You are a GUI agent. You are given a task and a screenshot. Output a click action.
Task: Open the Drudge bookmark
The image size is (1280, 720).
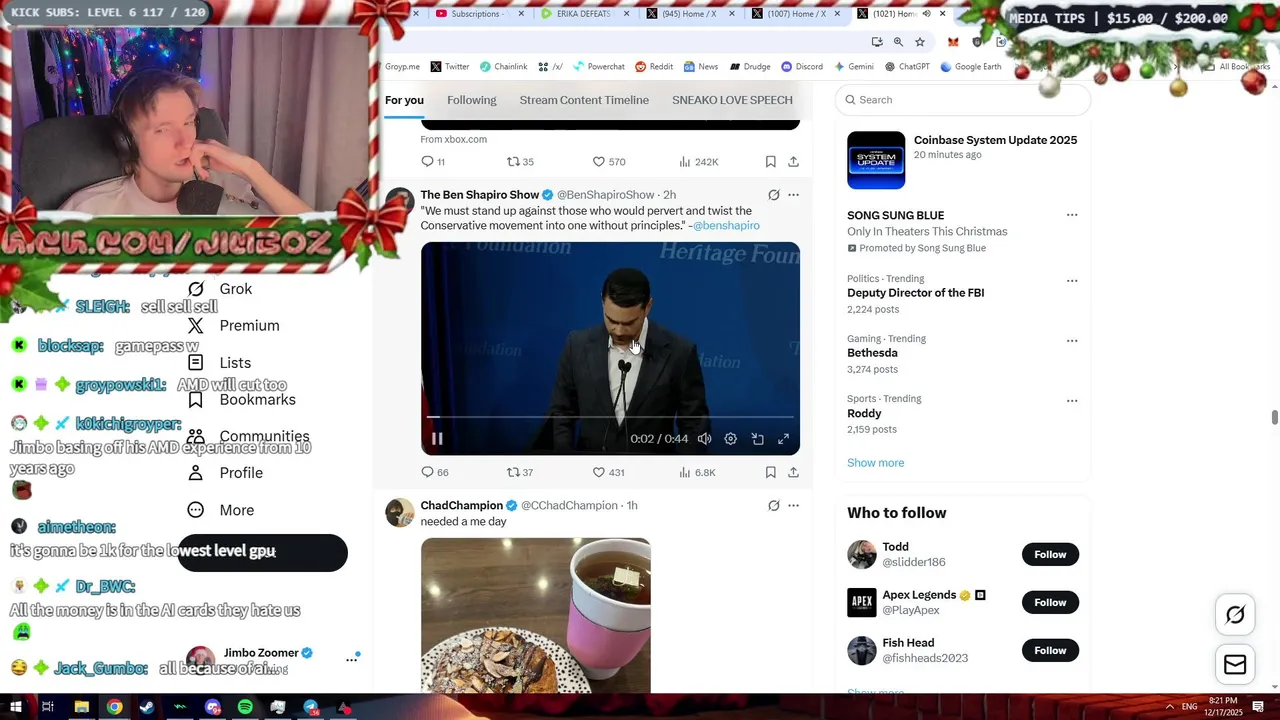[750, 67]
